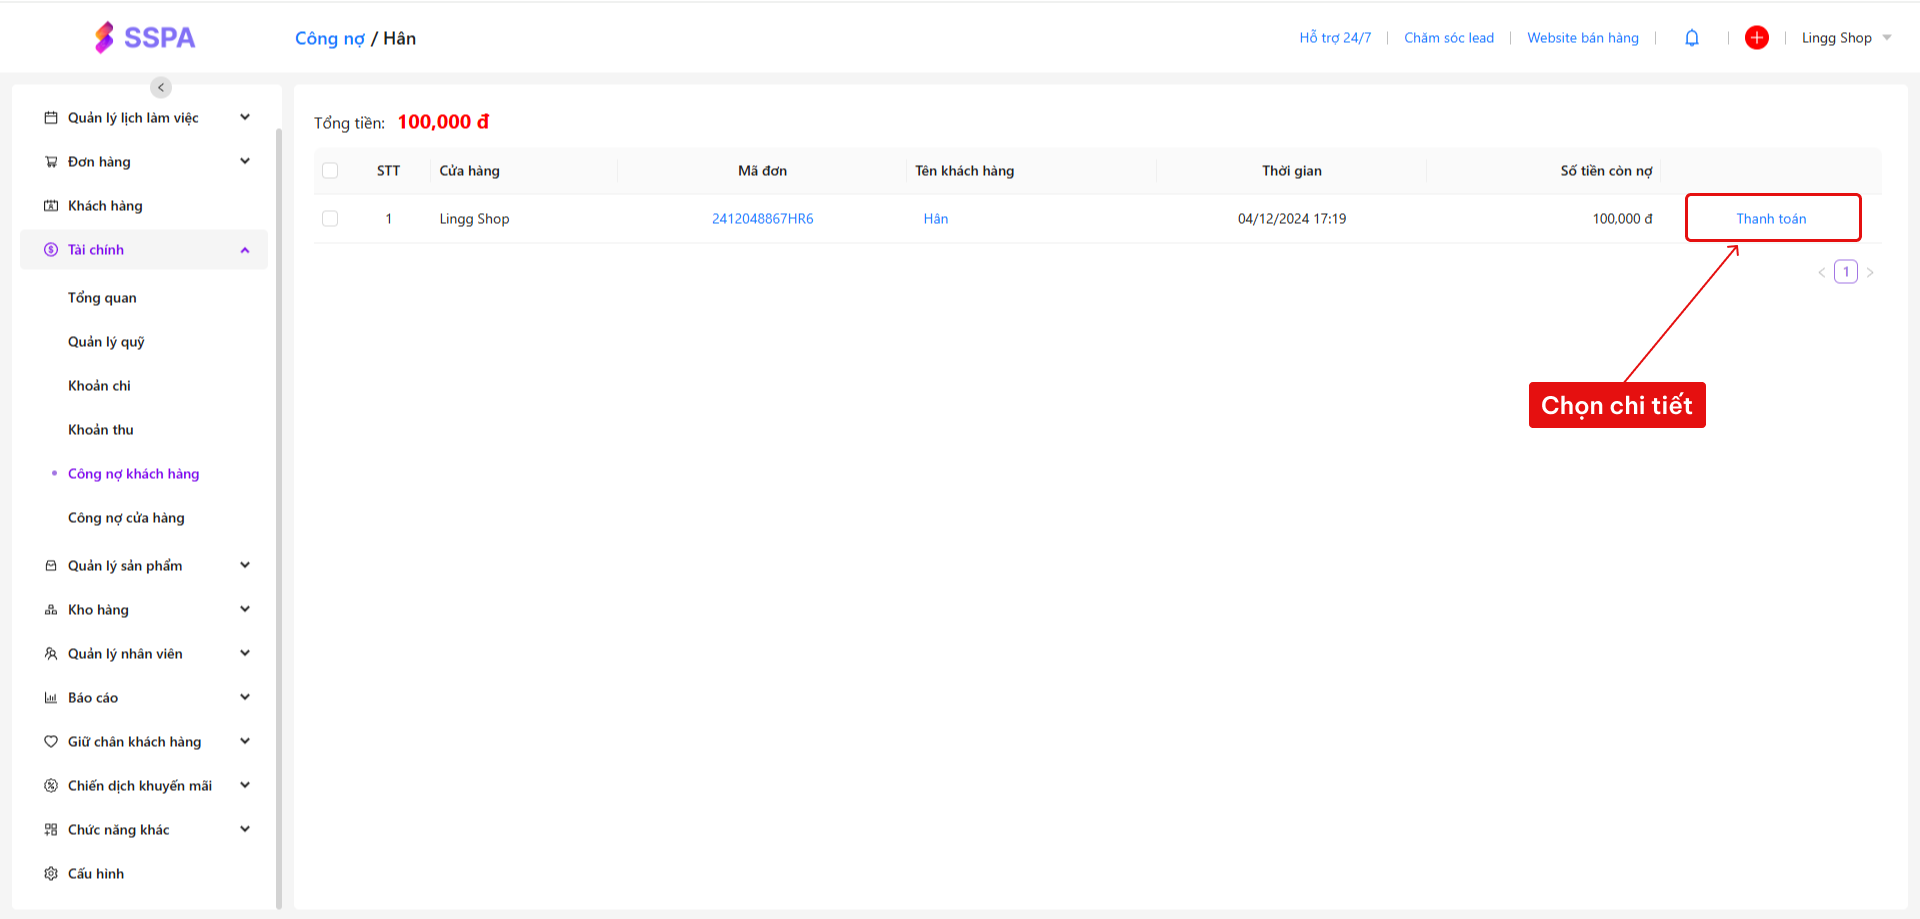Select Công nợ khách hàng menu item
1920x919 pixels.
(x=133, y=473)
